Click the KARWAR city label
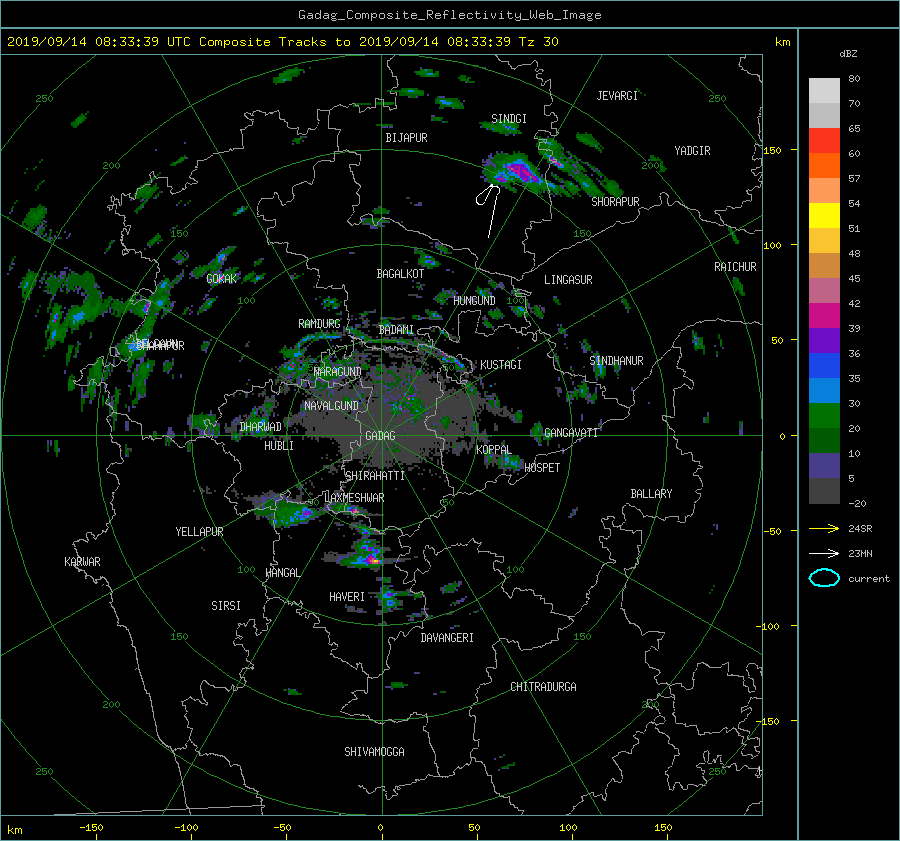 coord(82,561)
